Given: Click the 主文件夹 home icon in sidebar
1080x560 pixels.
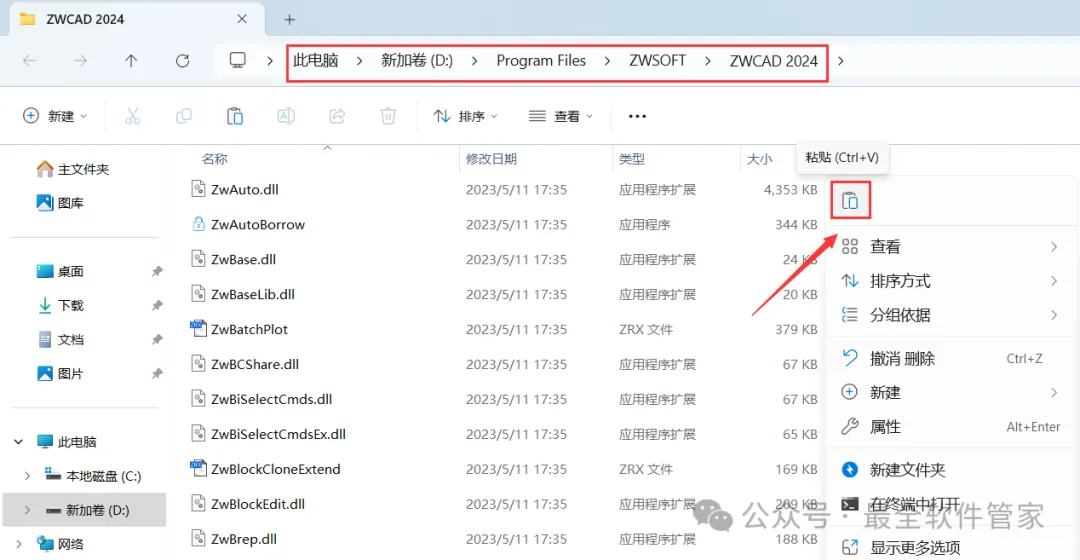Looking at the screenshot, I should tap(45, 169).
